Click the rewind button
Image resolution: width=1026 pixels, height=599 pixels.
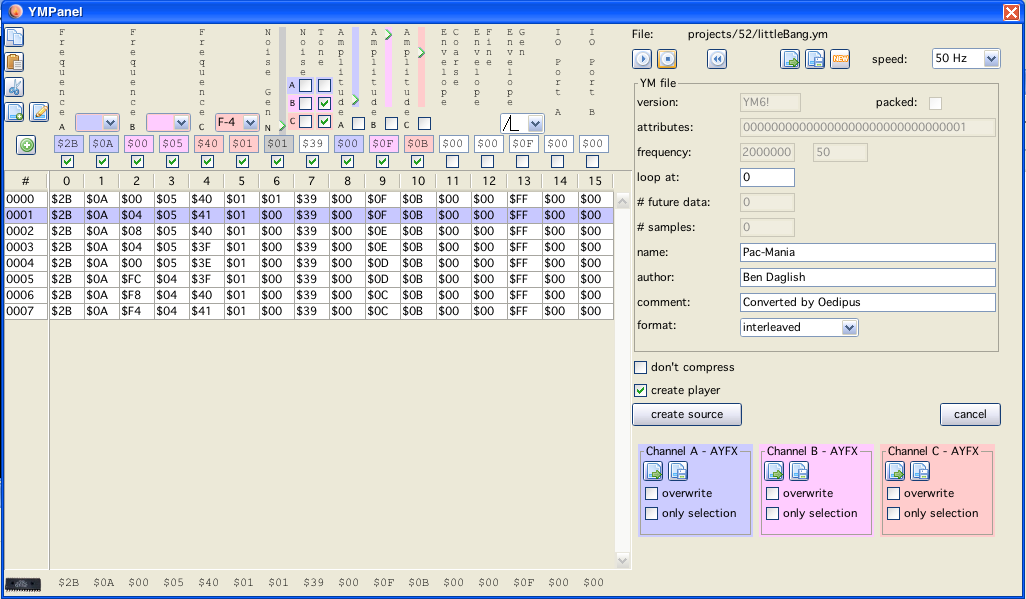point(717,59)
